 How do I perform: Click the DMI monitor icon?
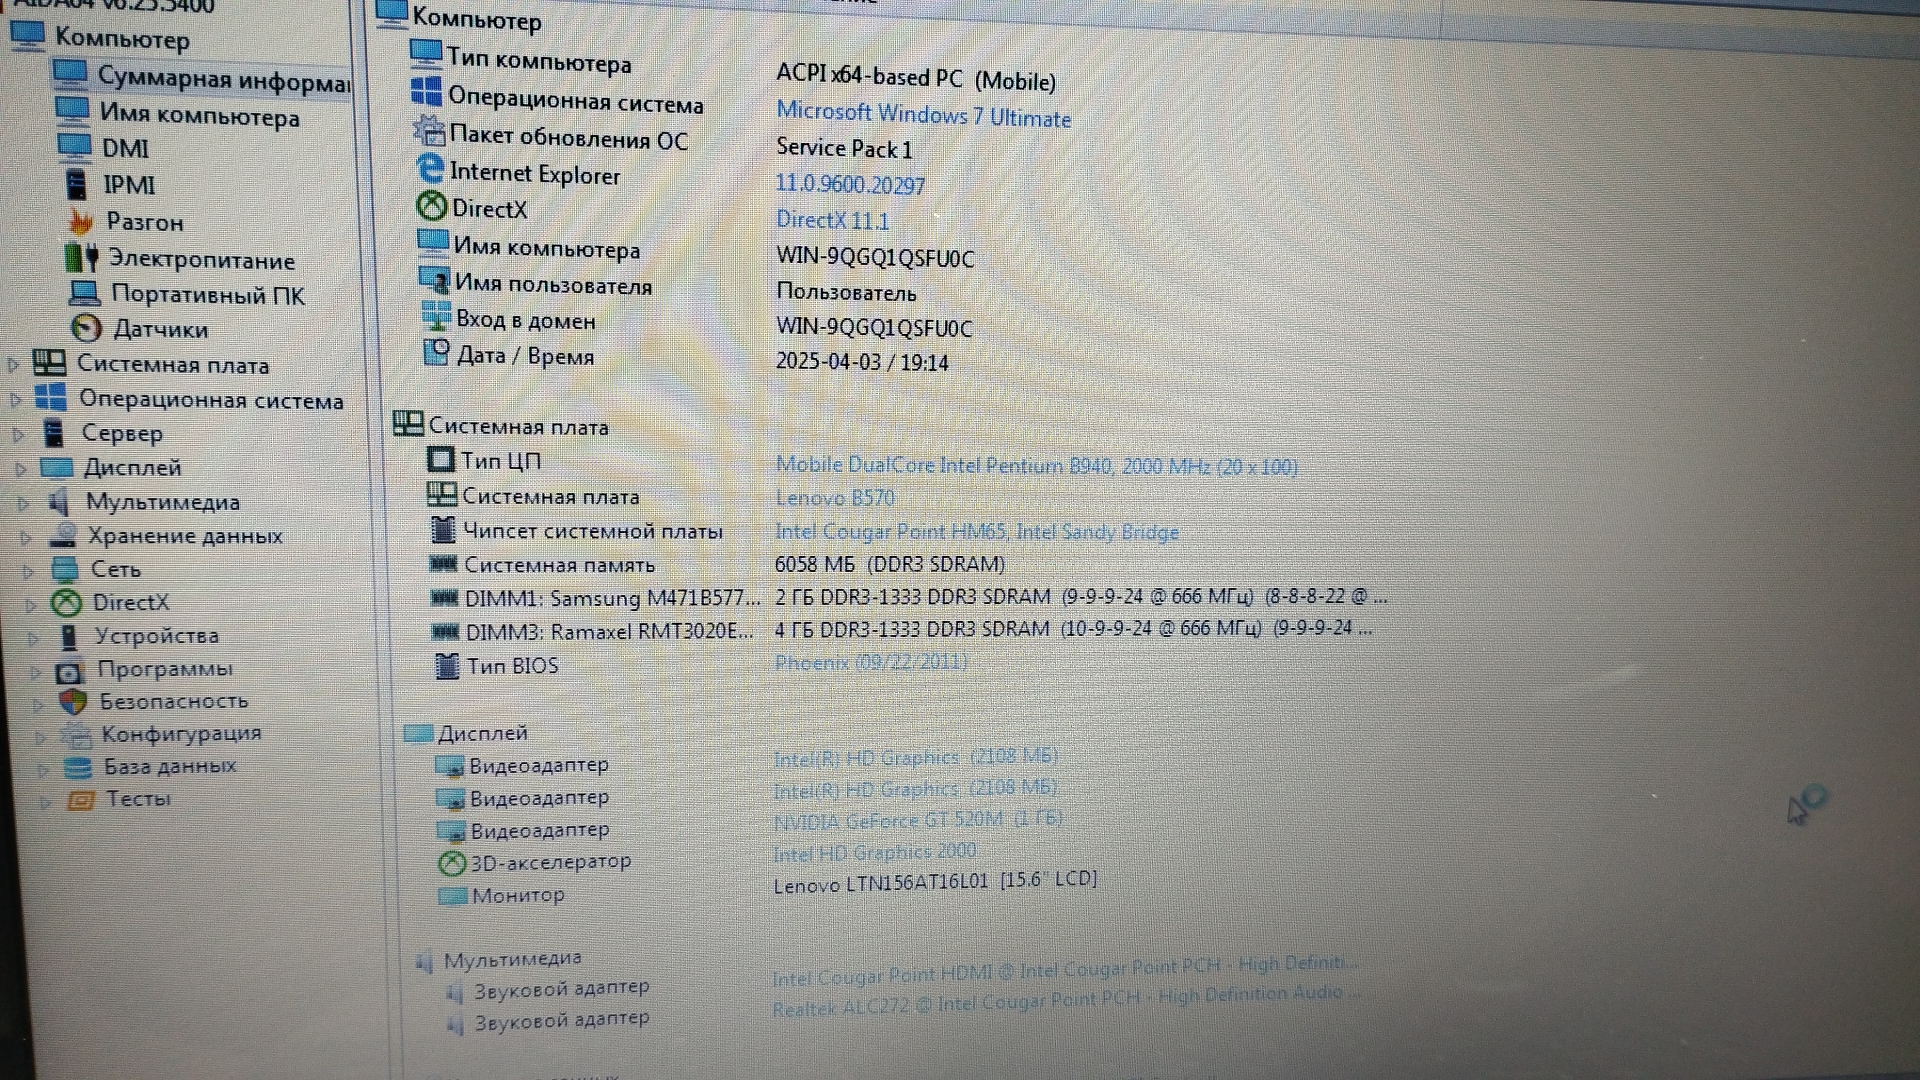click(x=75, y=147)
